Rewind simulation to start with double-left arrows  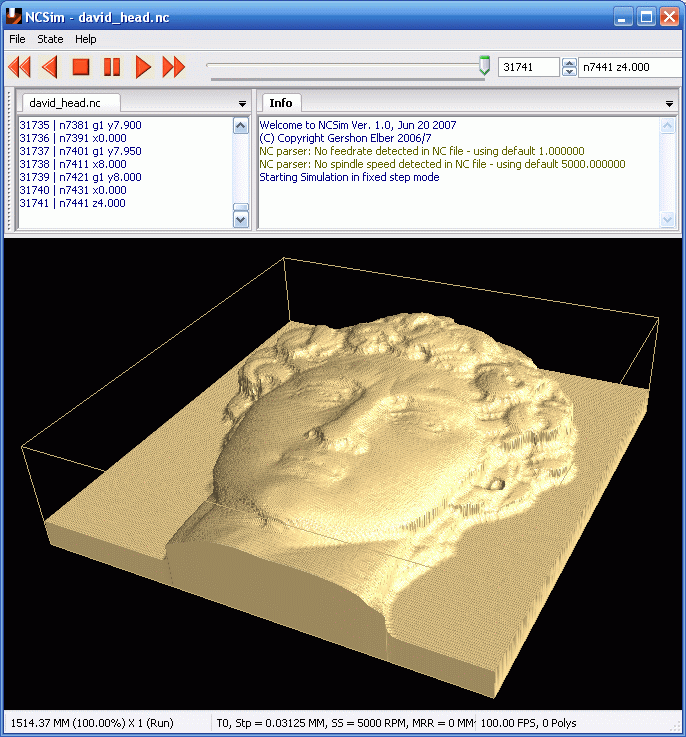[19, 67]
